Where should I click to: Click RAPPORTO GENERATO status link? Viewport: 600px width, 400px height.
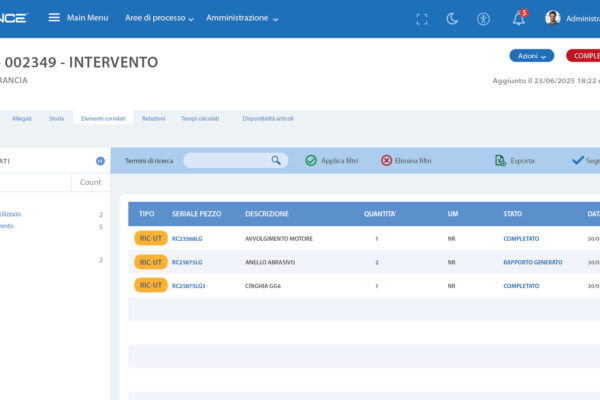click(x=533, y=262)
